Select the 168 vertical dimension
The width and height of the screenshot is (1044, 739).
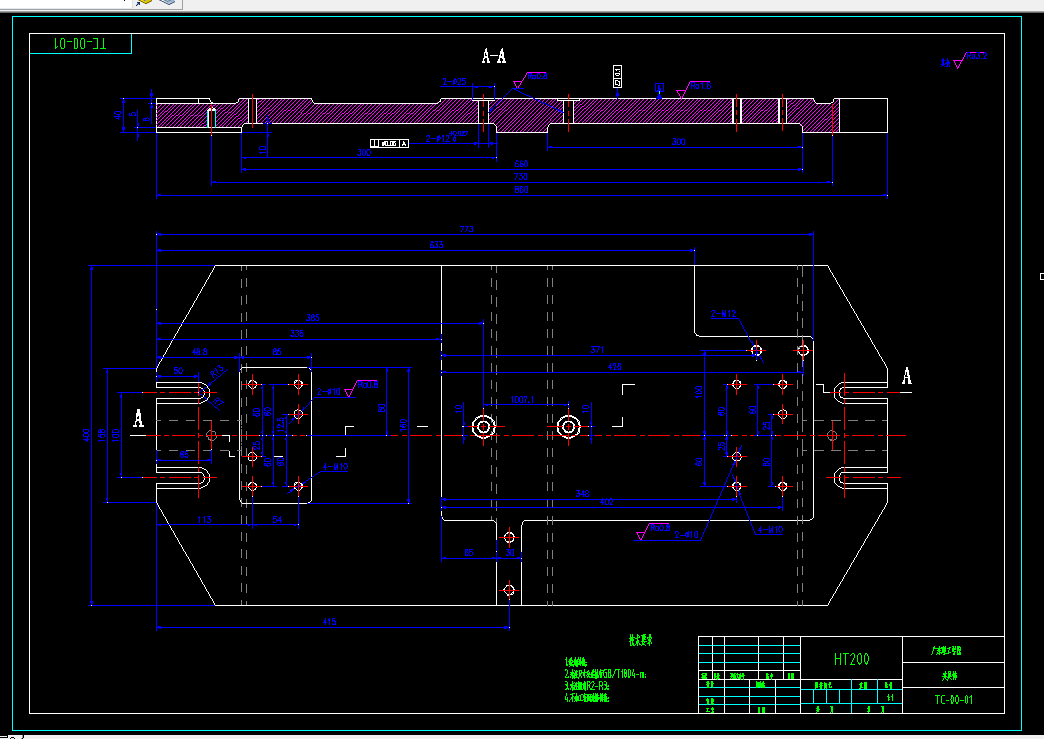tap(102, 435)
